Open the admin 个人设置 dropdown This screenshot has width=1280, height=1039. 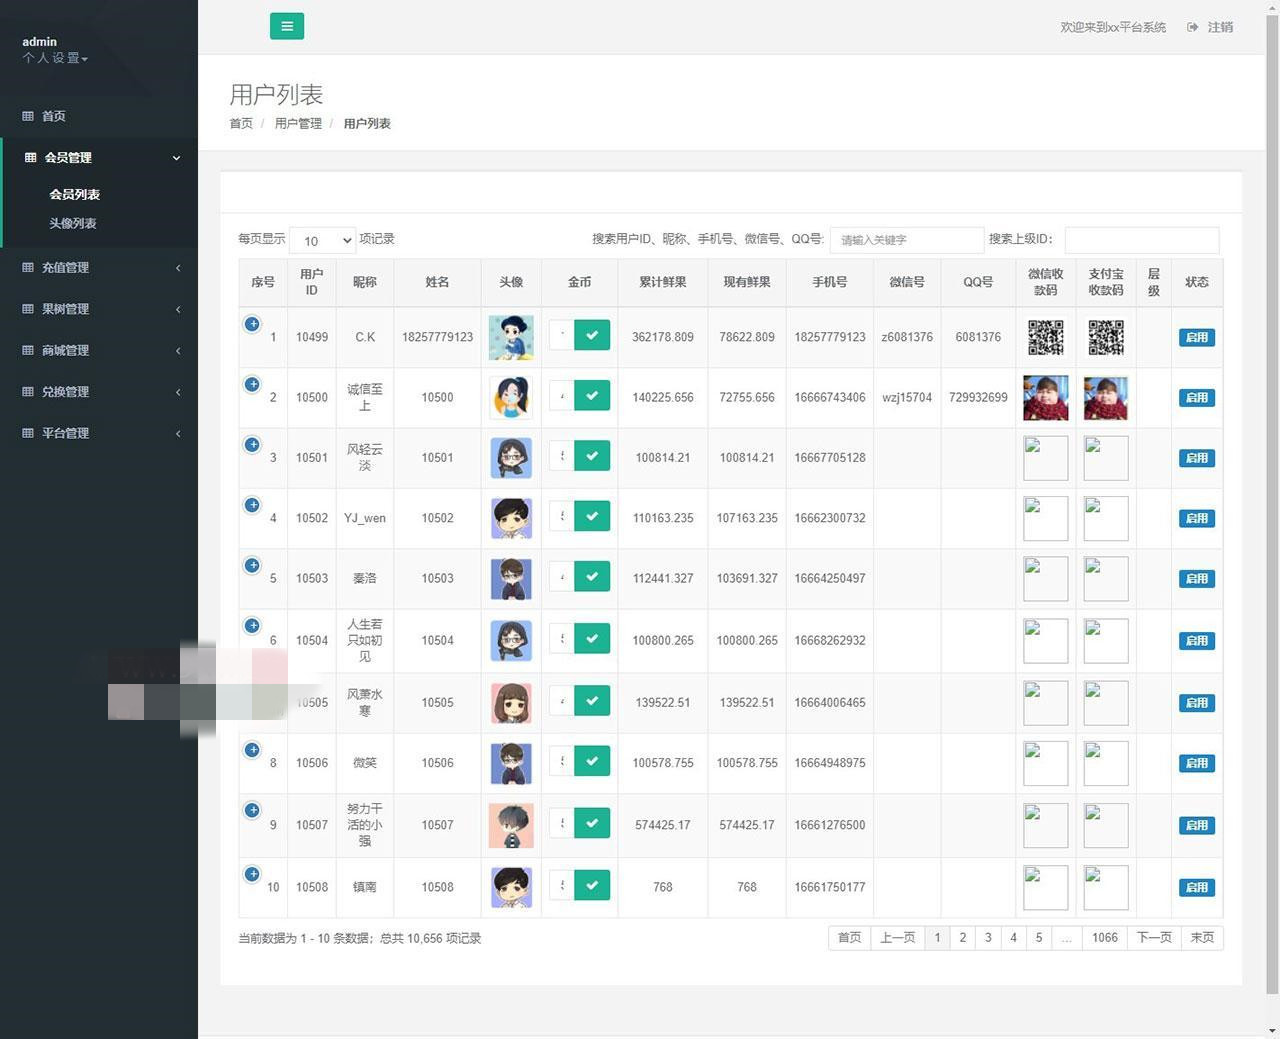(x=56, y=58)
